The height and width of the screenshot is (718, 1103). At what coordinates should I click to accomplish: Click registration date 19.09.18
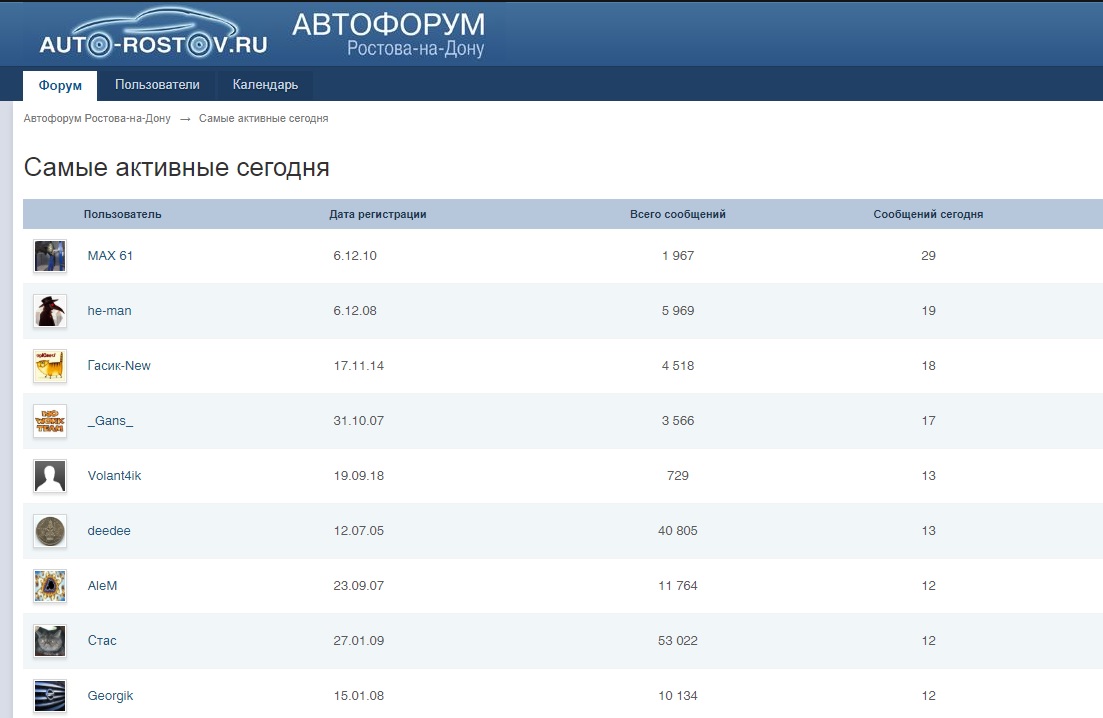(x=359, y=475)
